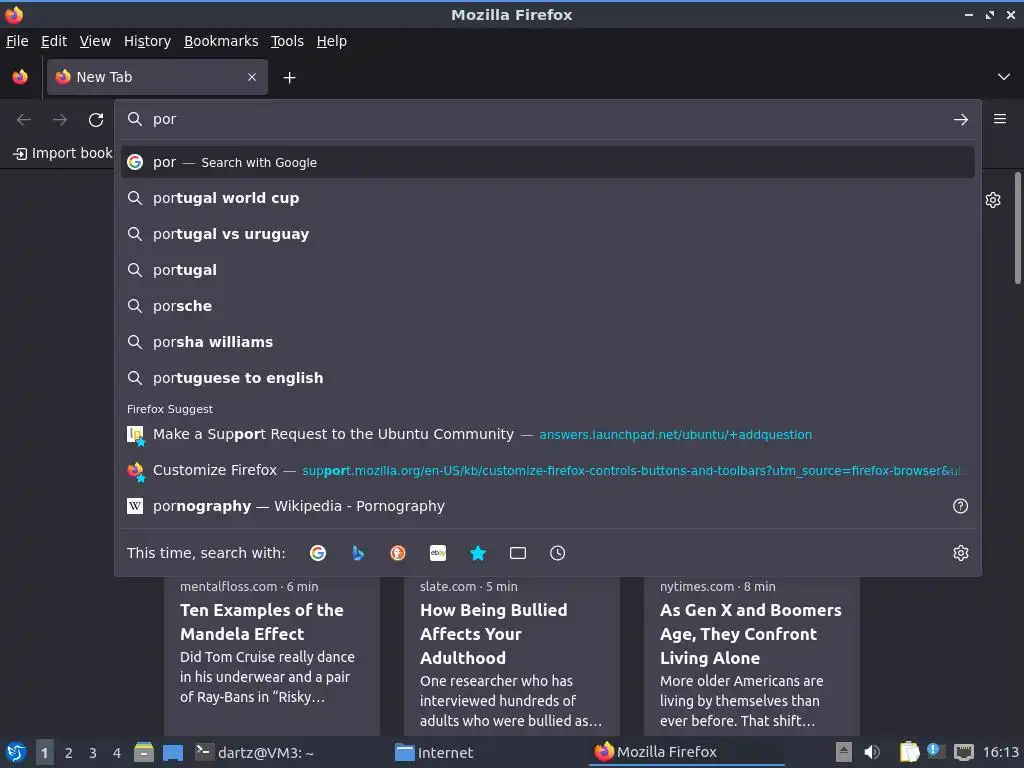The width and height of the screenshot is (1024, 768).
Task: Switch to workspace 4 in taskbar
Action: pyautogui.click(x=117, y=753)
